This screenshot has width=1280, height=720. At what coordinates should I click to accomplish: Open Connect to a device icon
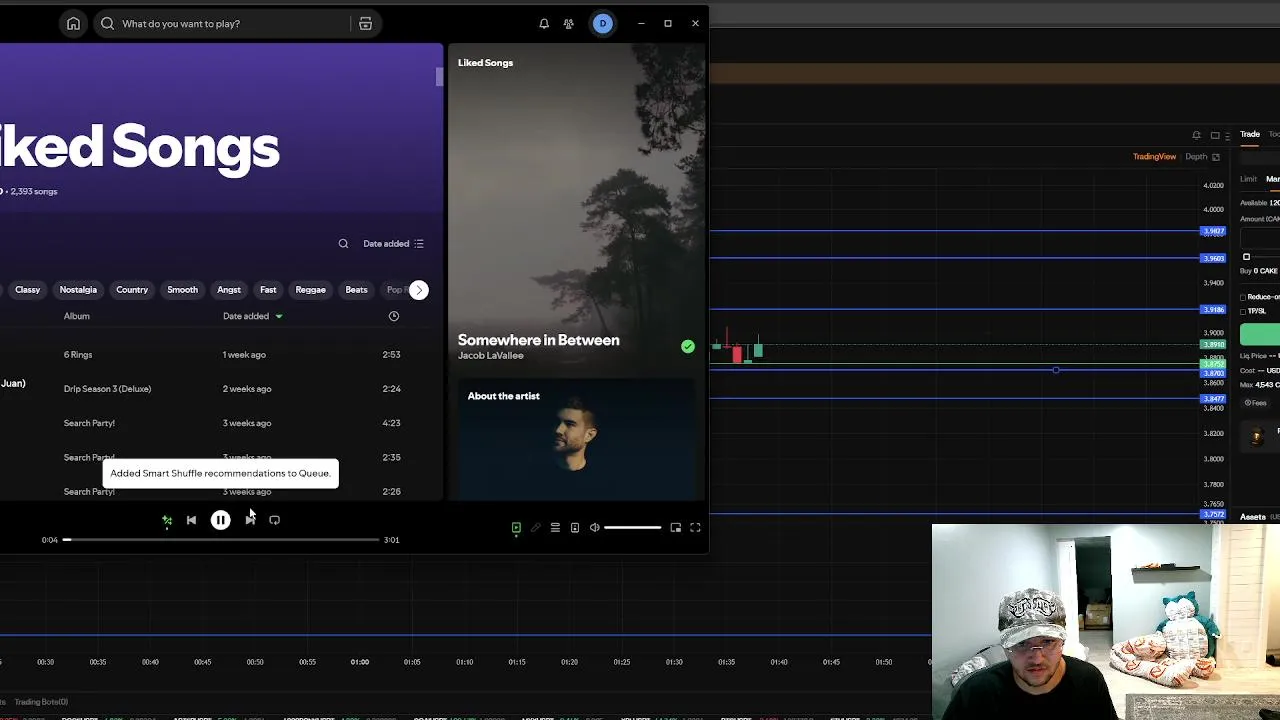point(574,527)
